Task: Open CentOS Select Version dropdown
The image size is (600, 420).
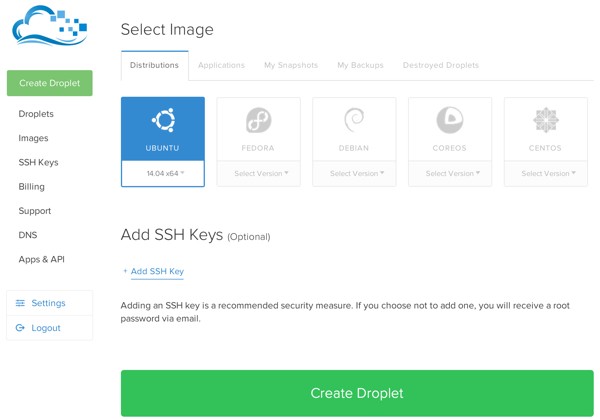Action: point(546,173)
